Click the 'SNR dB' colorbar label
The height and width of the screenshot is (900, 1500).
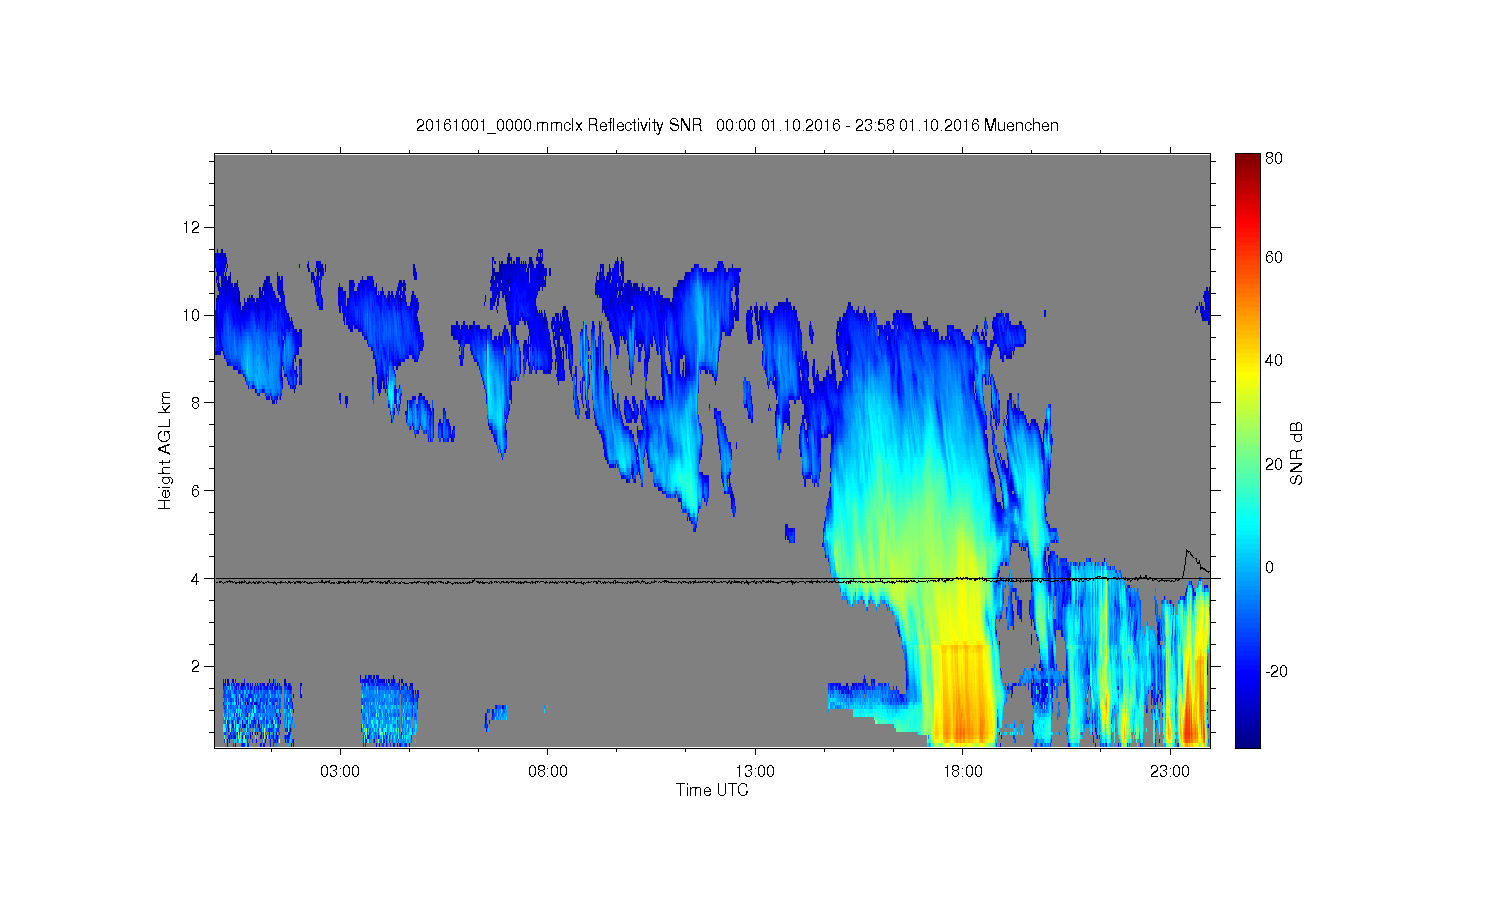1297,453
